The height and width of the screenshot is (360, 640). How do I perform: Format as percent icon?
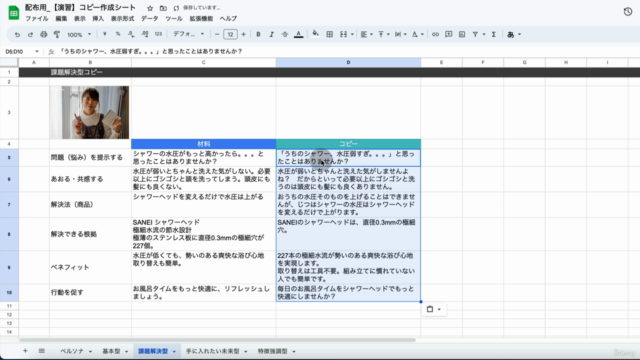pos(118,34)
